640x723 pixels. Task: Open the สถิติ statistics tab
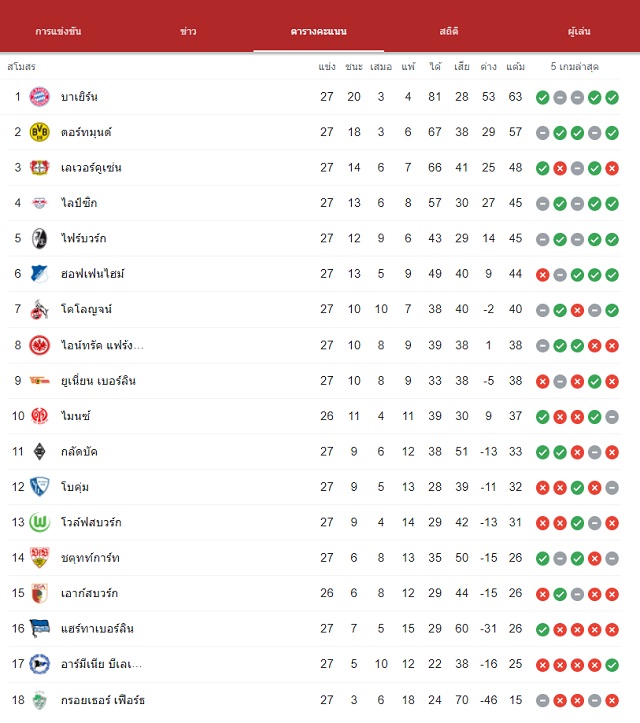449,31
